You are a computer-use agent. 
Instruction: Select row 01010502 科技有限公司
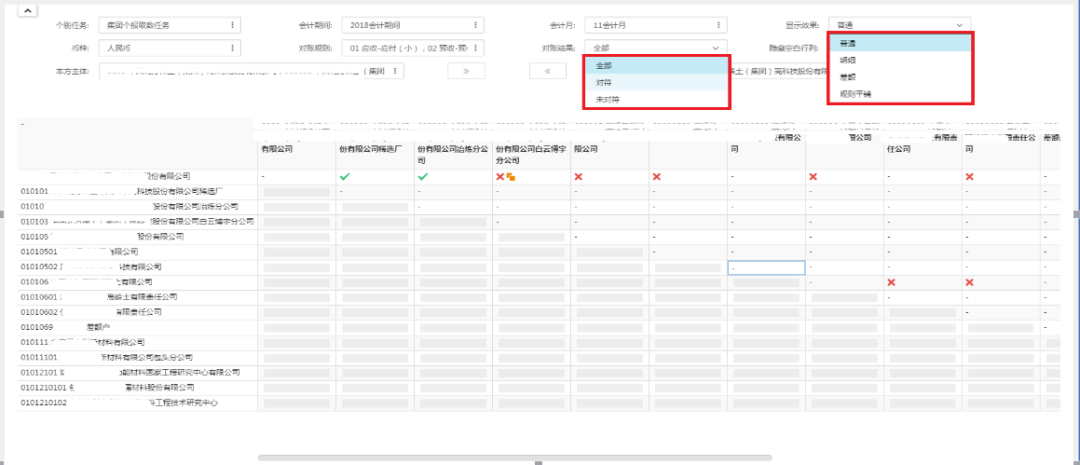point(138,267)
